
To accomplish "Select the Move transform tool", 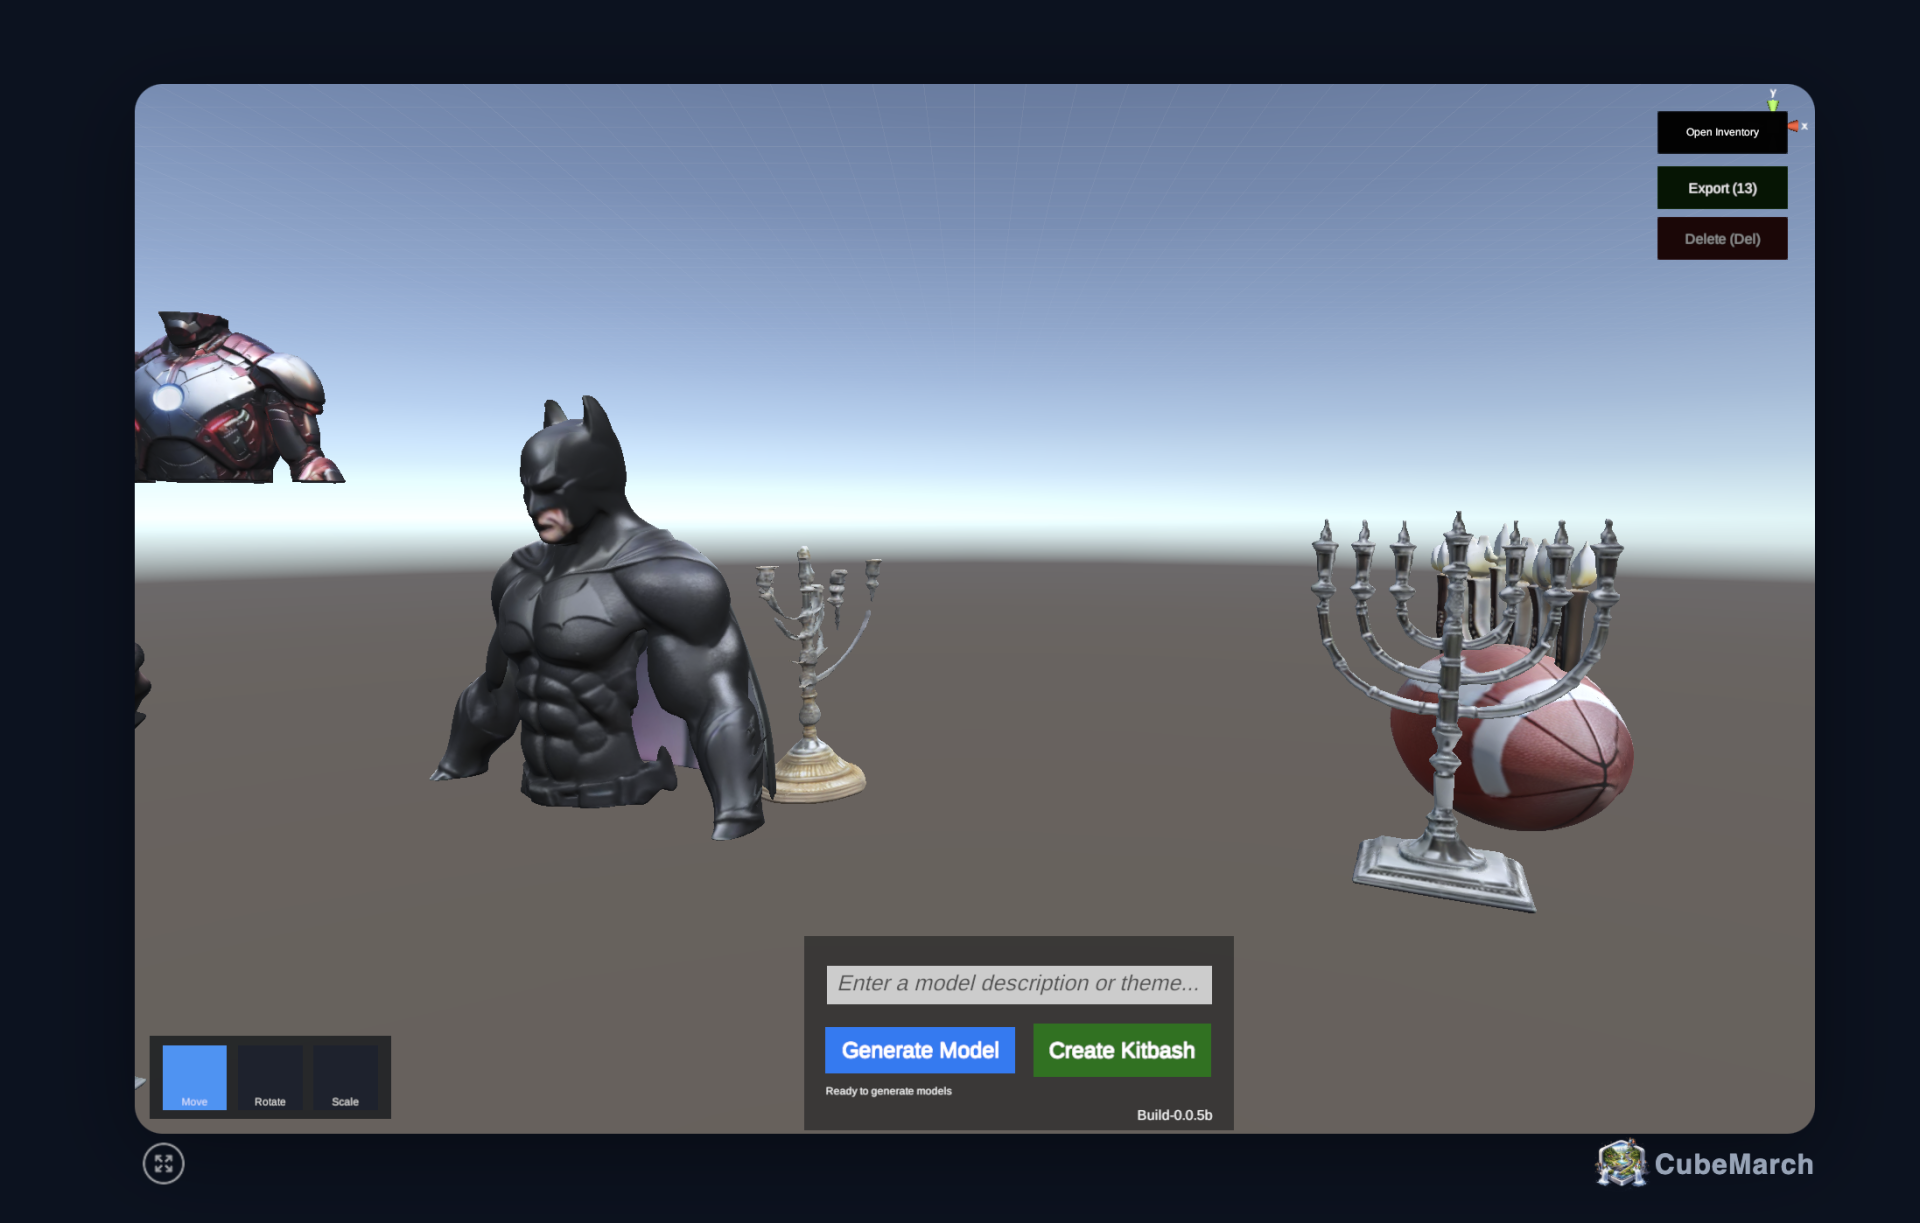I will coord(194,1076).
